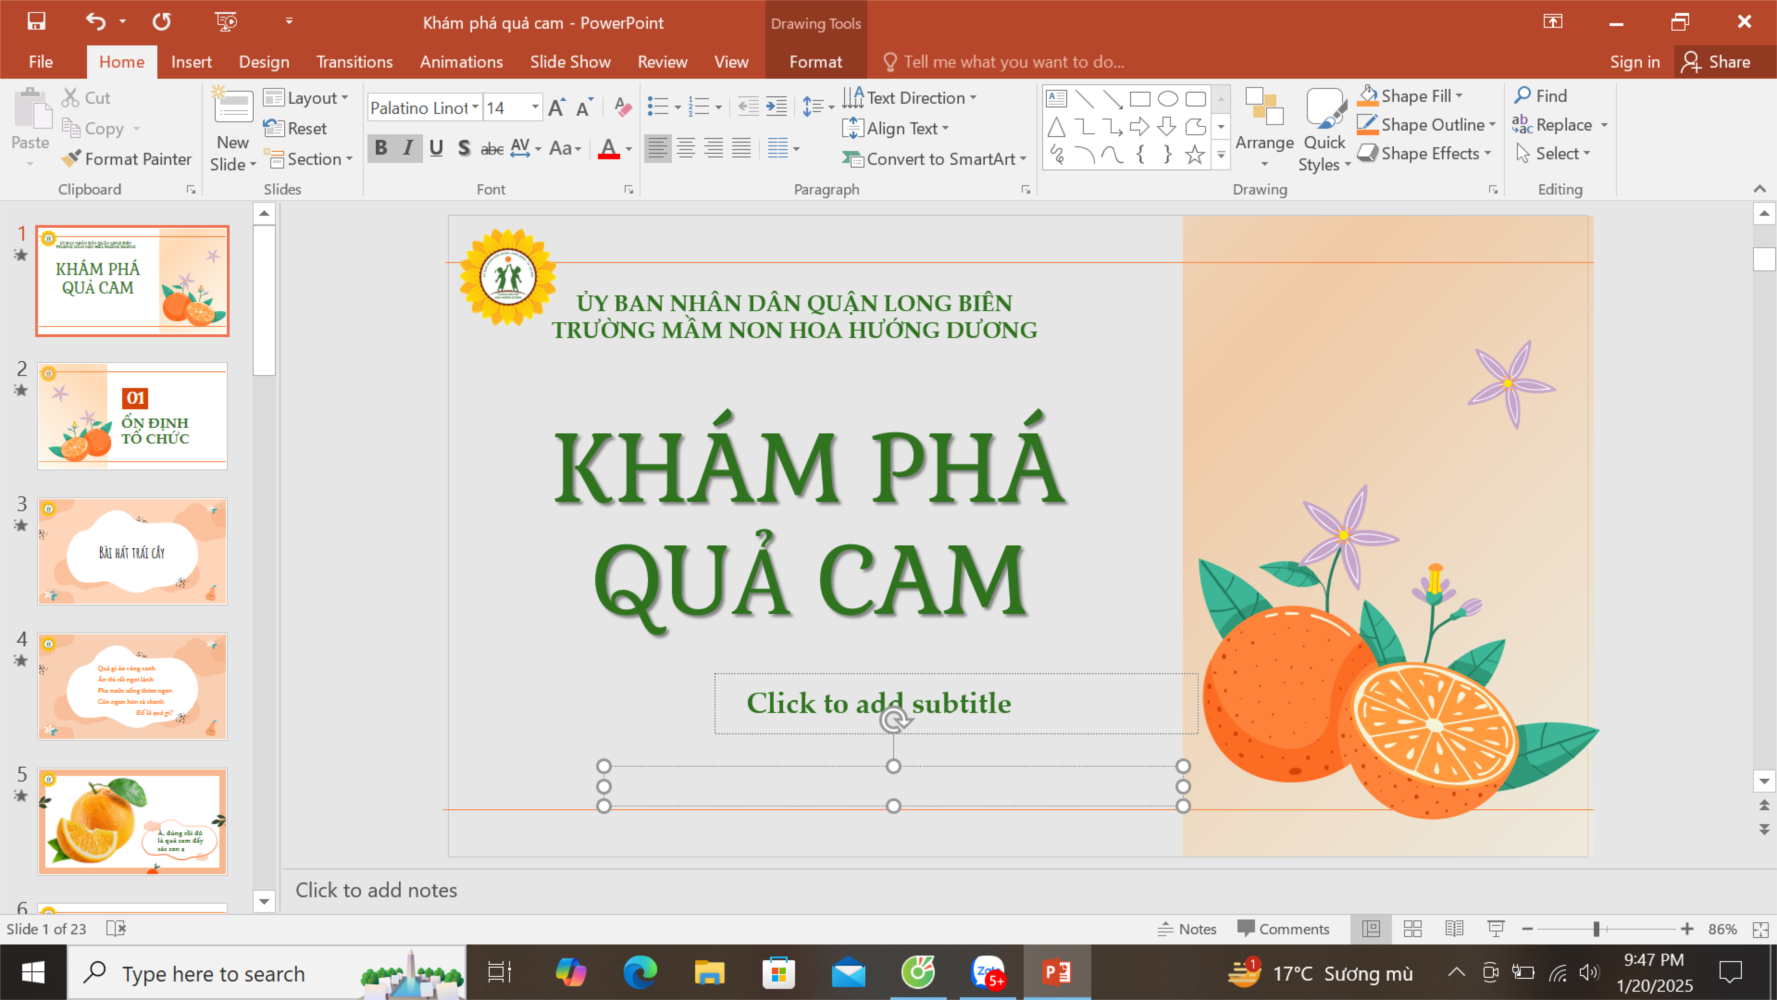The image size is (1777, 1000).
Task: Toggle the Notes pane in status bar
Action: coord(1187,929)
